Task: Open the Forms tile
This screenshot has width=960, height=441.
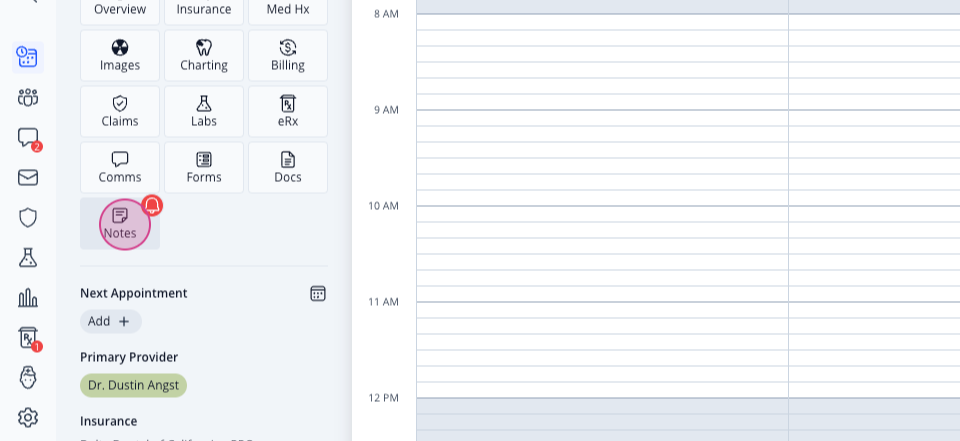Action: 204,167
